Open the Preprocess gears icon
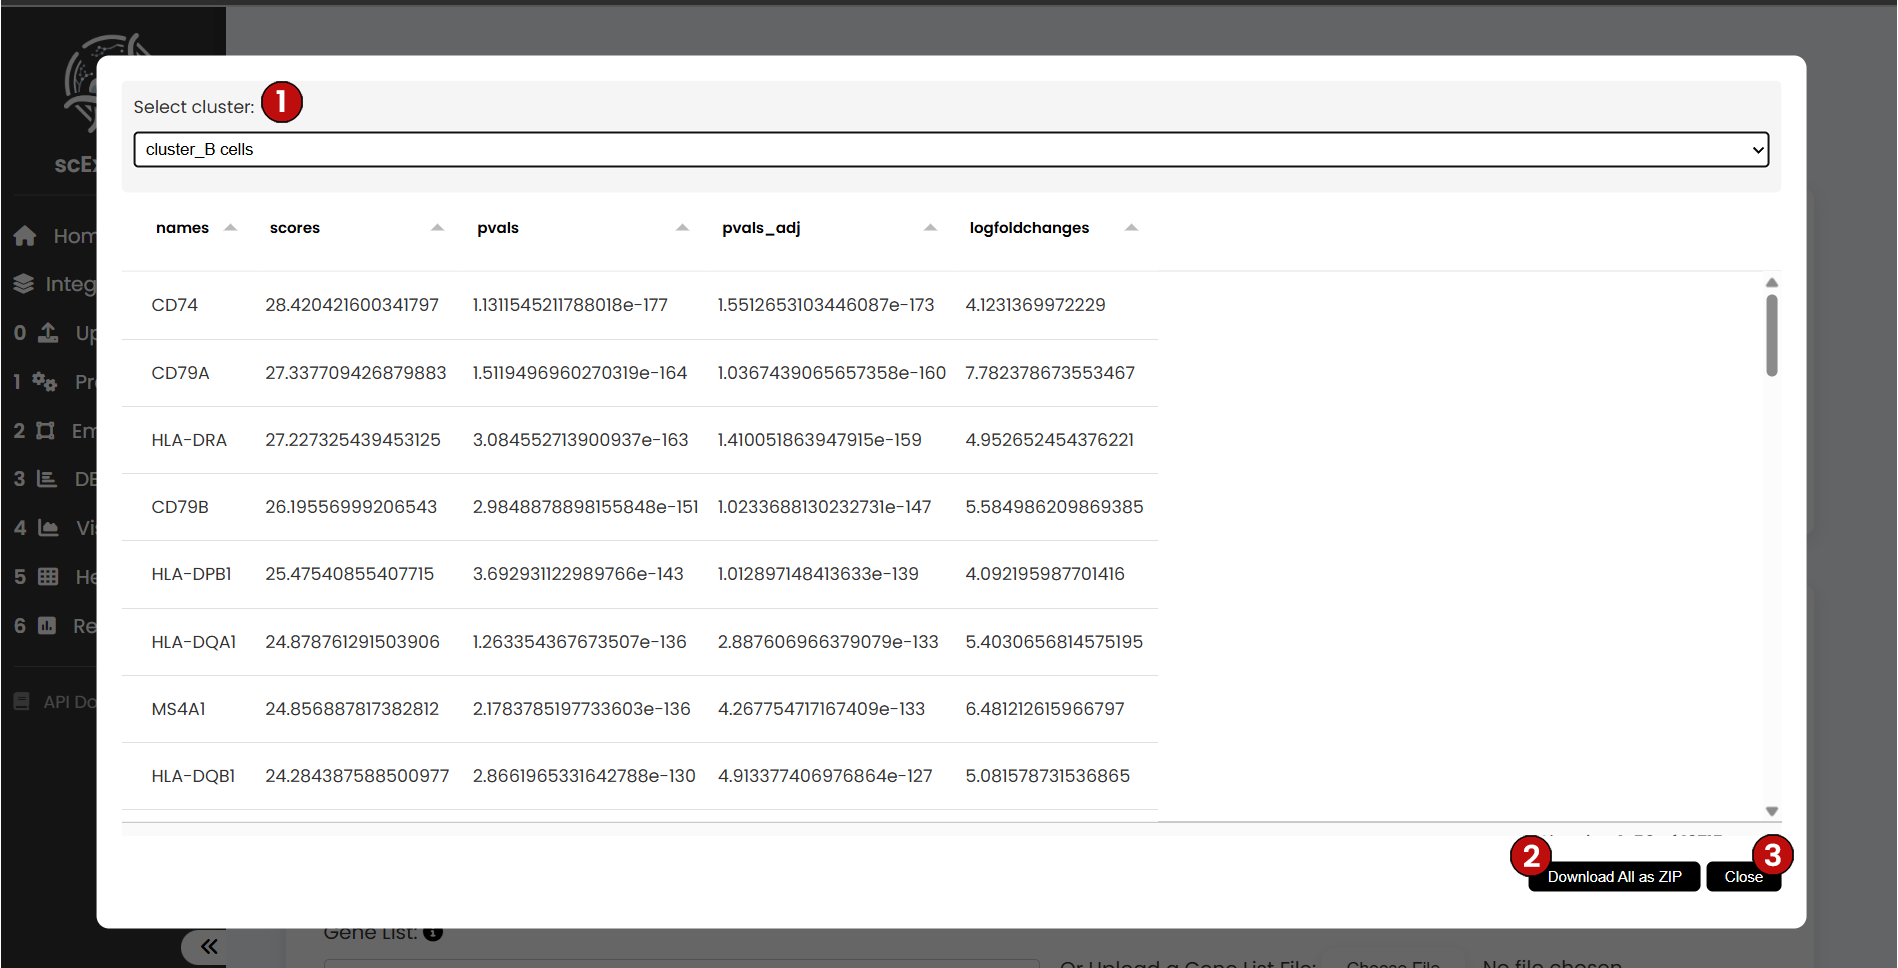 tap(45, 382)
